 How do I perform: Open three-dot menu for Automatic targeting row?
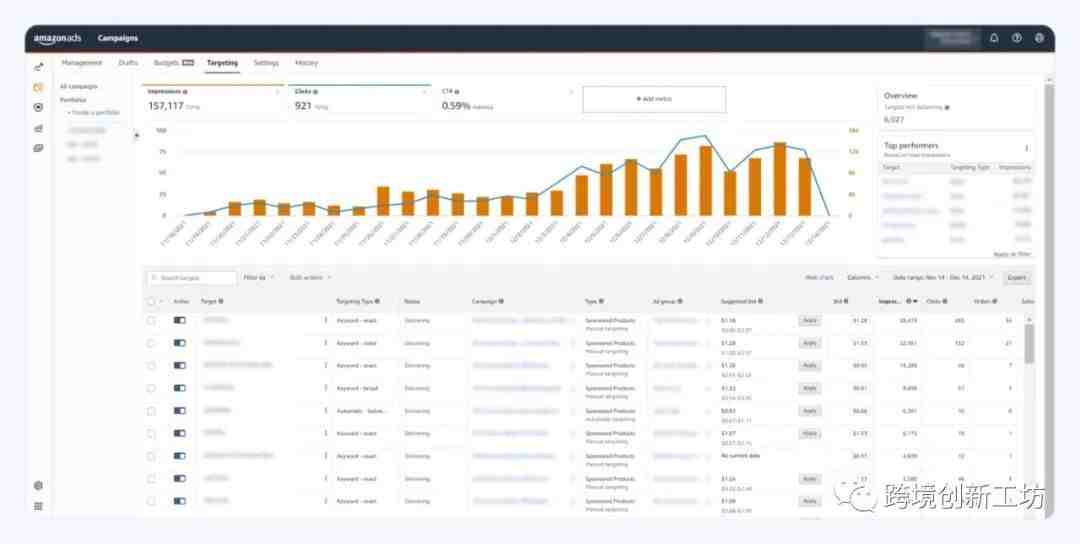coord(326,411)
